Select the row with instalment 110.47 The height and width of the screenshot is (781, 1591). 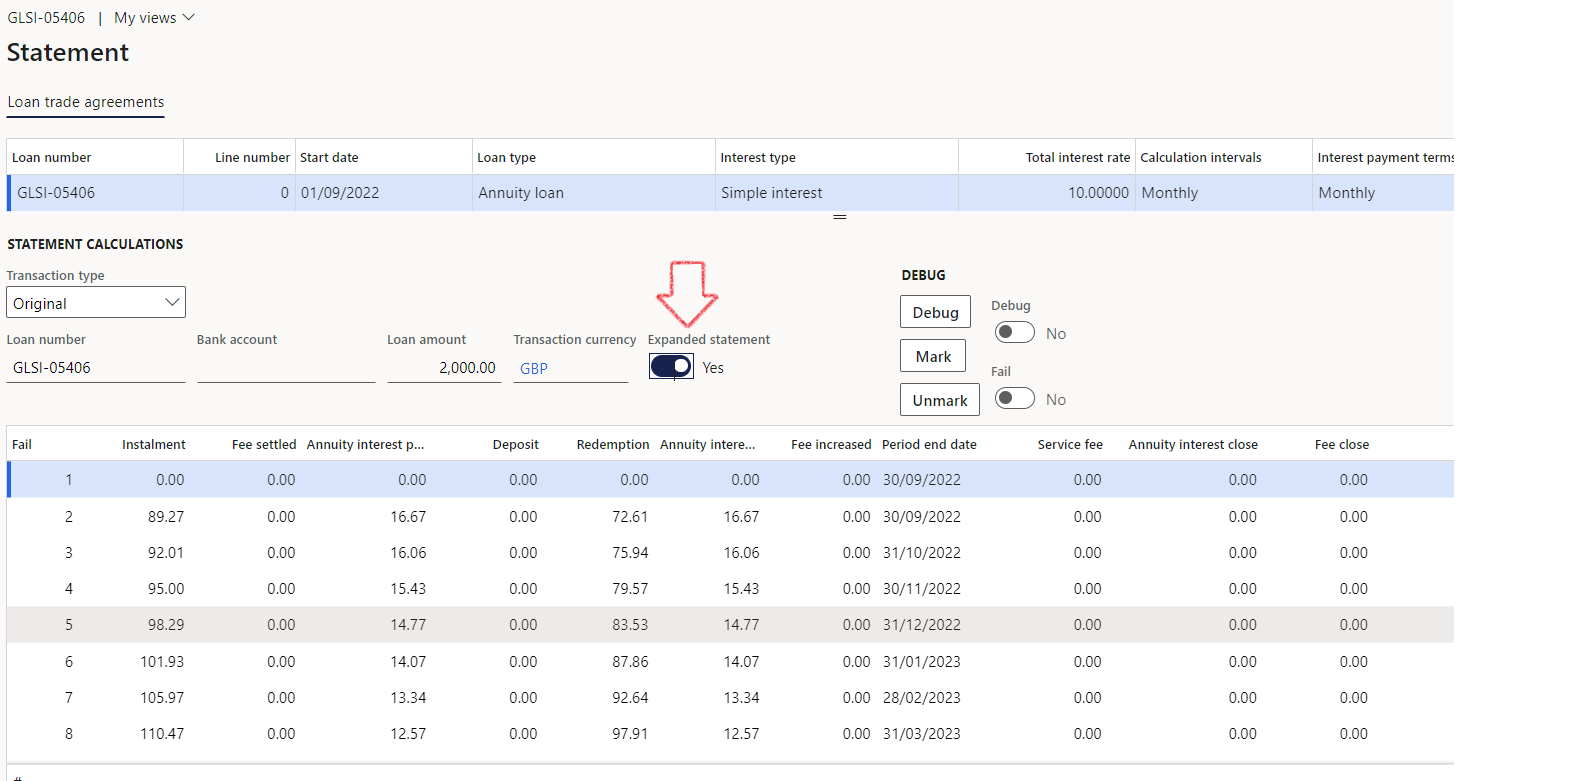(730, 734)
